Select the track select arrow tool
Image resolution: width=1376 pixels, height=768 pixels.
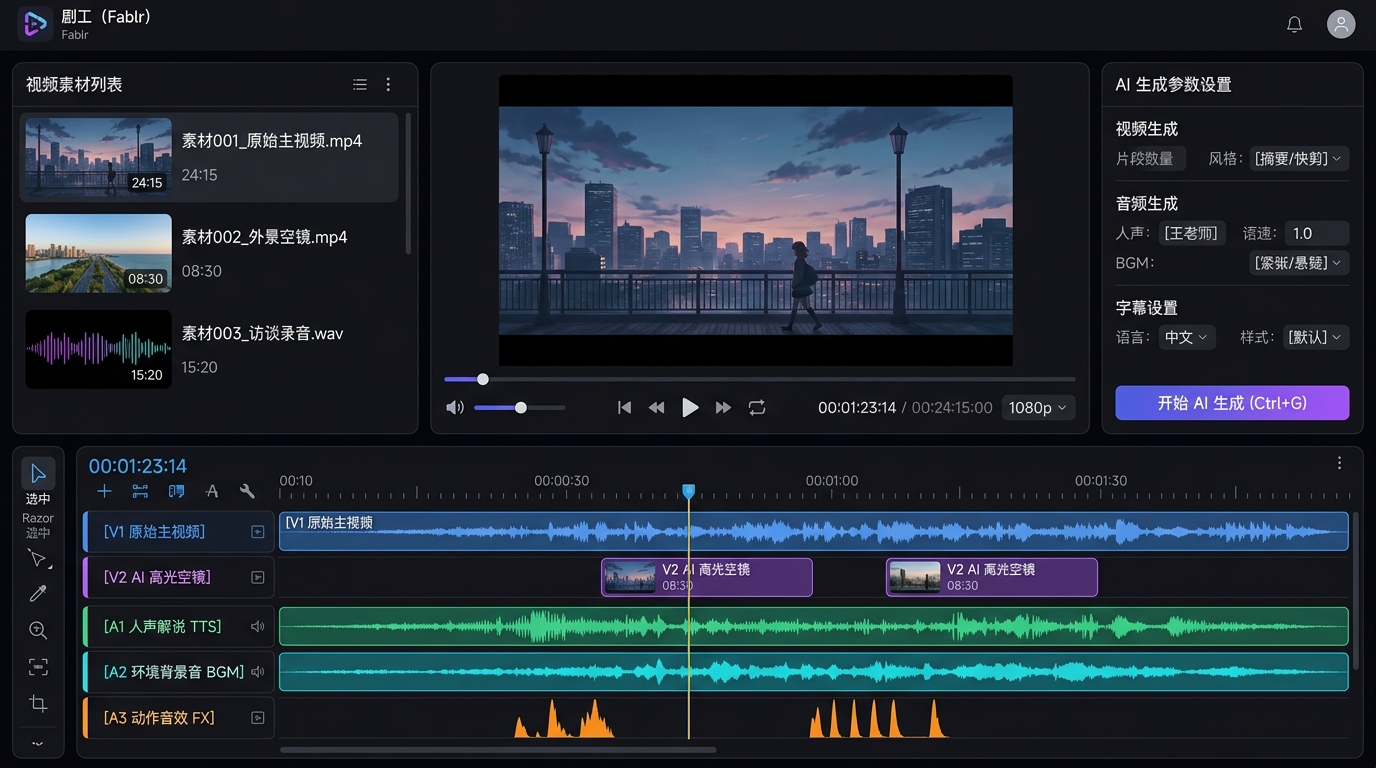coord(38,558)
